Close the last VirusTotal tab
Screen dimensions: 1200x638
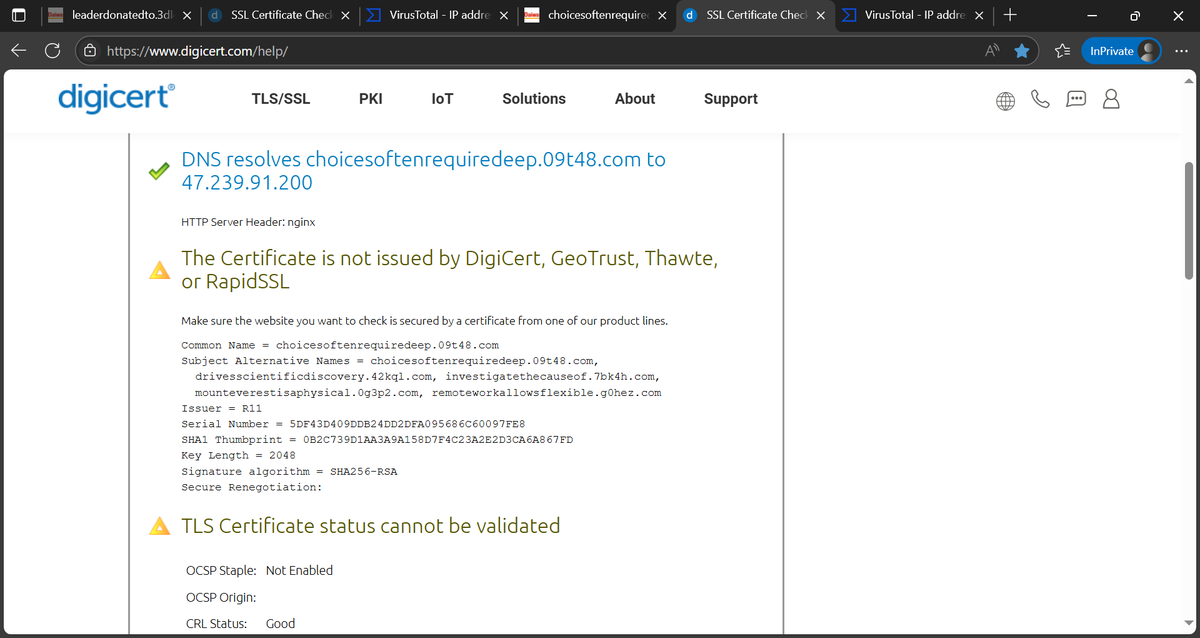click(x=978, y=16)
